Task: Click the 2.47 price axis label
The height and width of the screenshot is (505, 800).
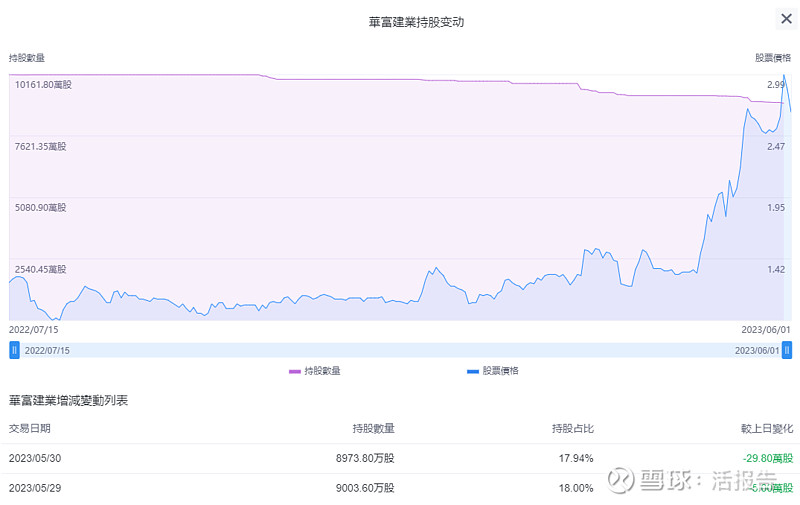Action: (776, 146)
